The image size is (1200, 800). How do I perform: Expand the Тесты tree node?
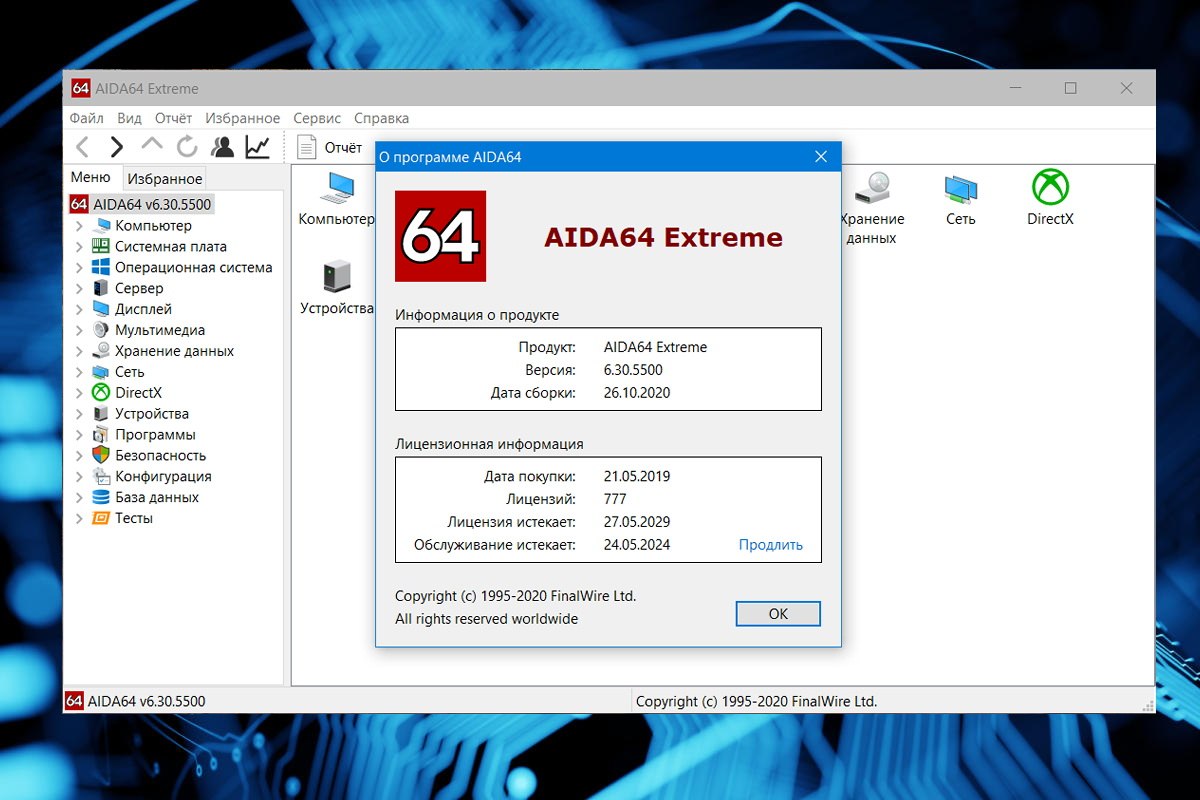tap(79, 519)
